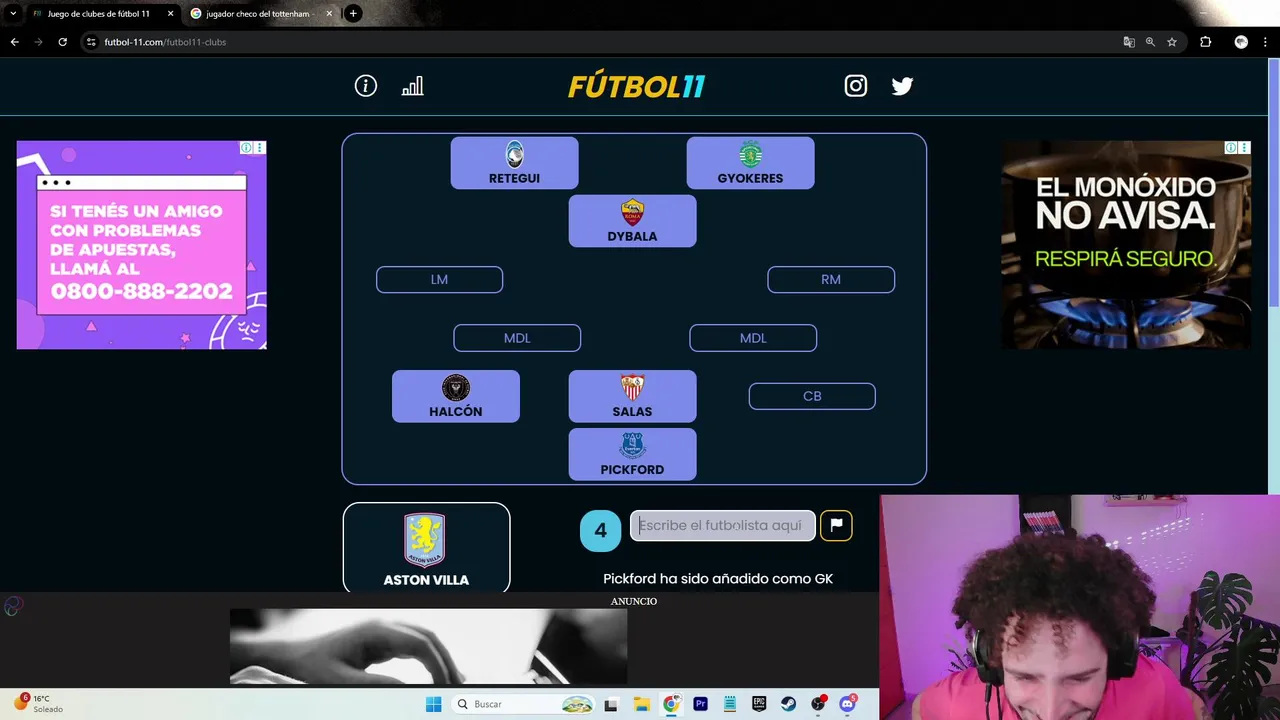Close the 'Juego de clubes de fútbol 11' tab
Viewport: 1280px width, 720px height.
coord(171,14)
